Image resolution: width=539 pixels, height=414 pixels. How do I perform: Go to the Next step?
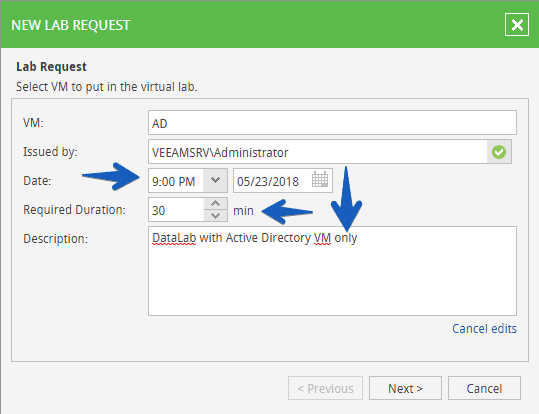pos(405,388)
